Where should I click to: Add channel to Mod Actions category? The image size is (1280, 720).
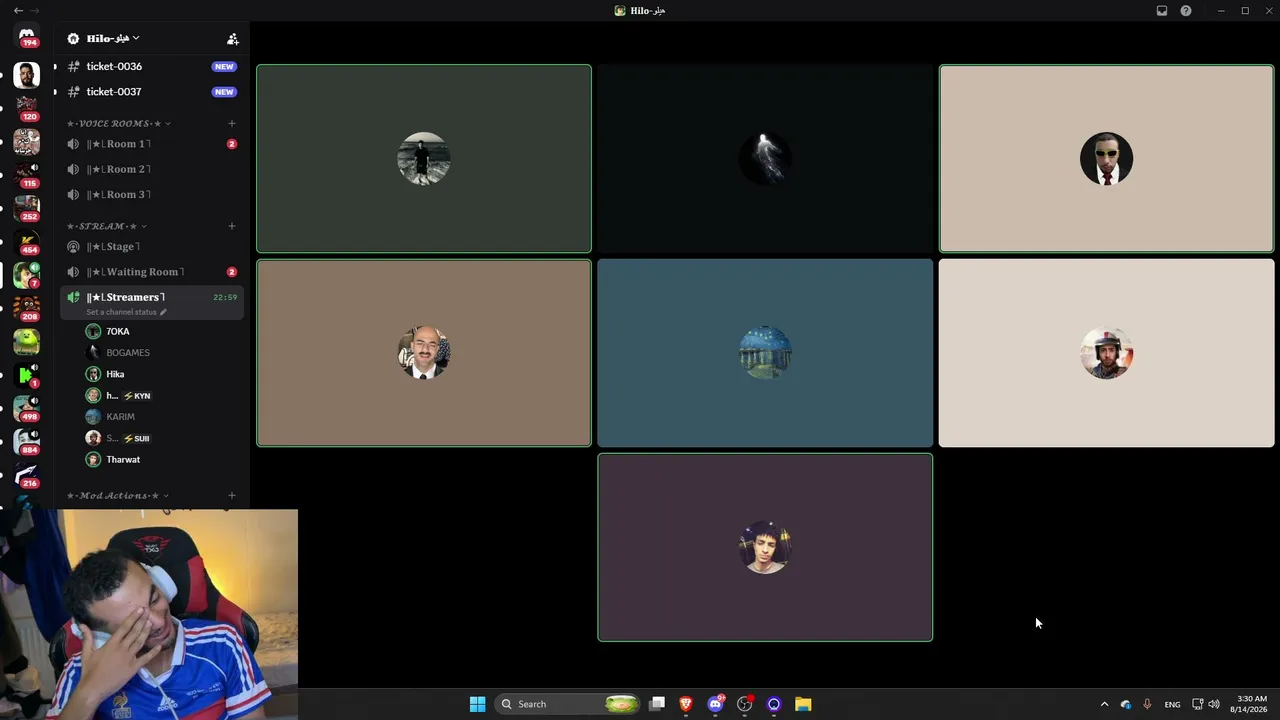[232, 496]
